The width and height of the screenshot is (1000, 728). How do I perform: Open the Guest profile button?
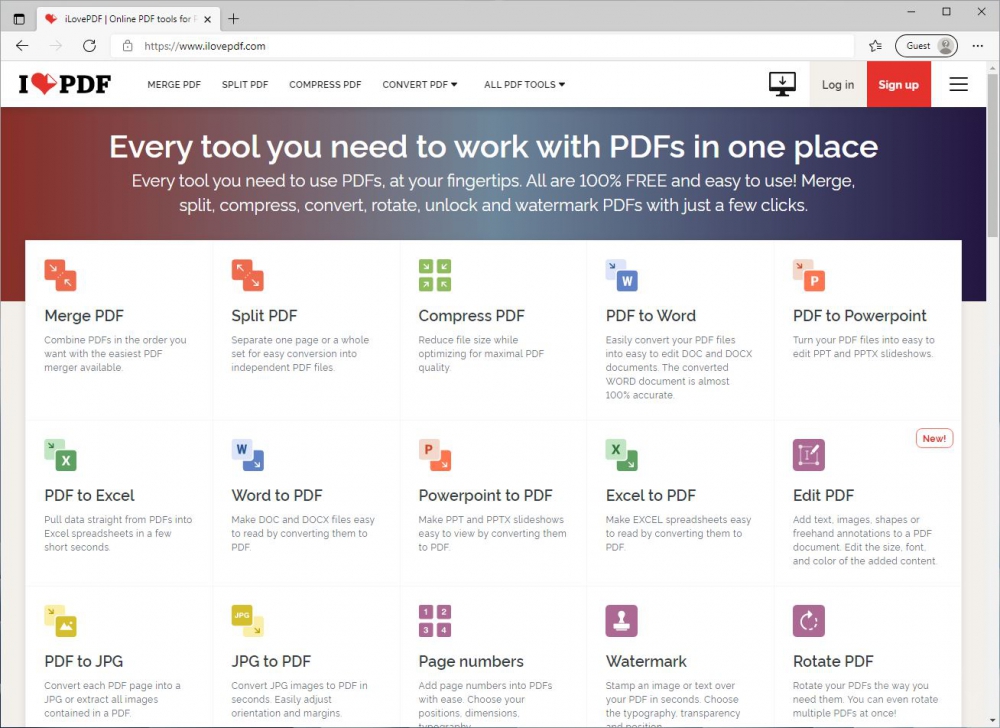point(927,46)
